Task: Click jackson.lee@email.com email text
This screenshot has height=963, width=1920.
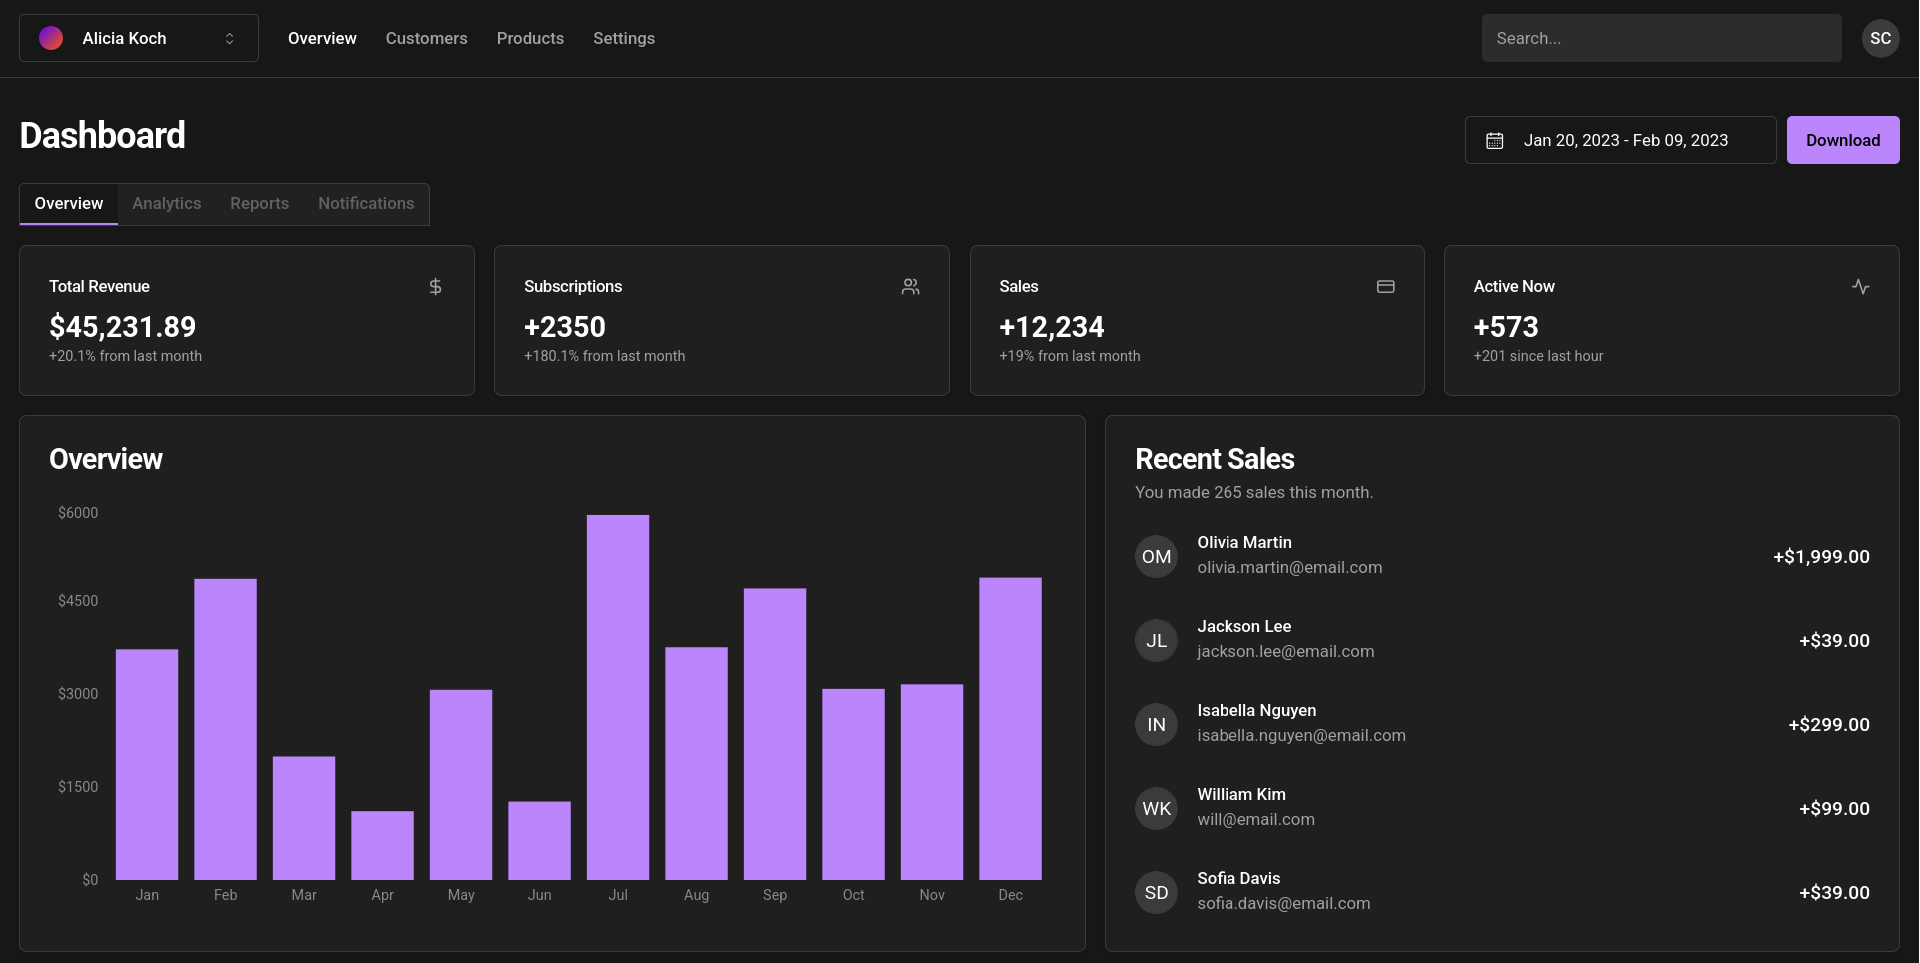Action: (x=1286, y=651)
